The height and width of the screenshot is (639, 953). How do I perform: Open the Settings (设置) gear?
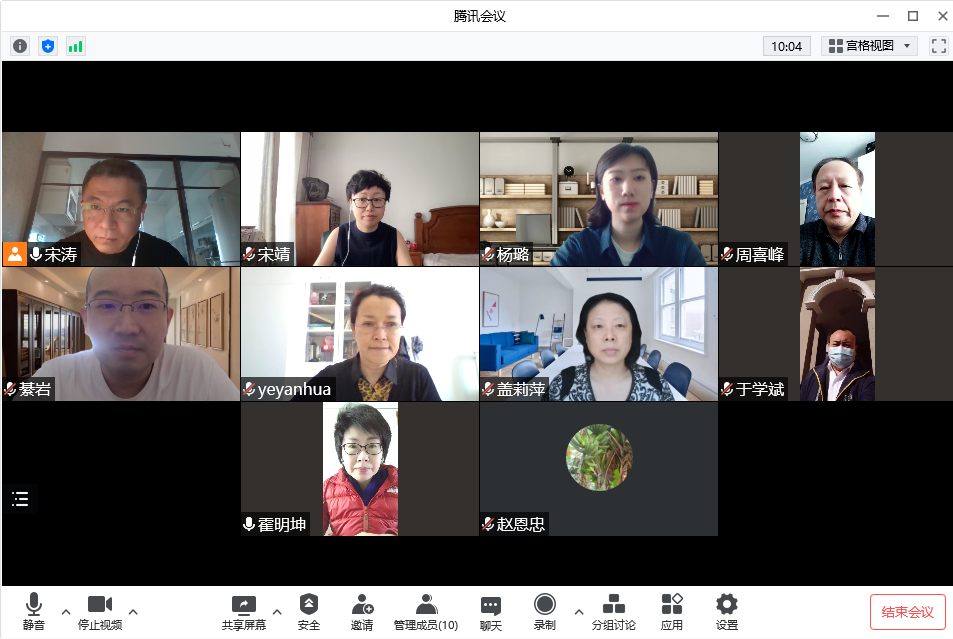[727, 611]
